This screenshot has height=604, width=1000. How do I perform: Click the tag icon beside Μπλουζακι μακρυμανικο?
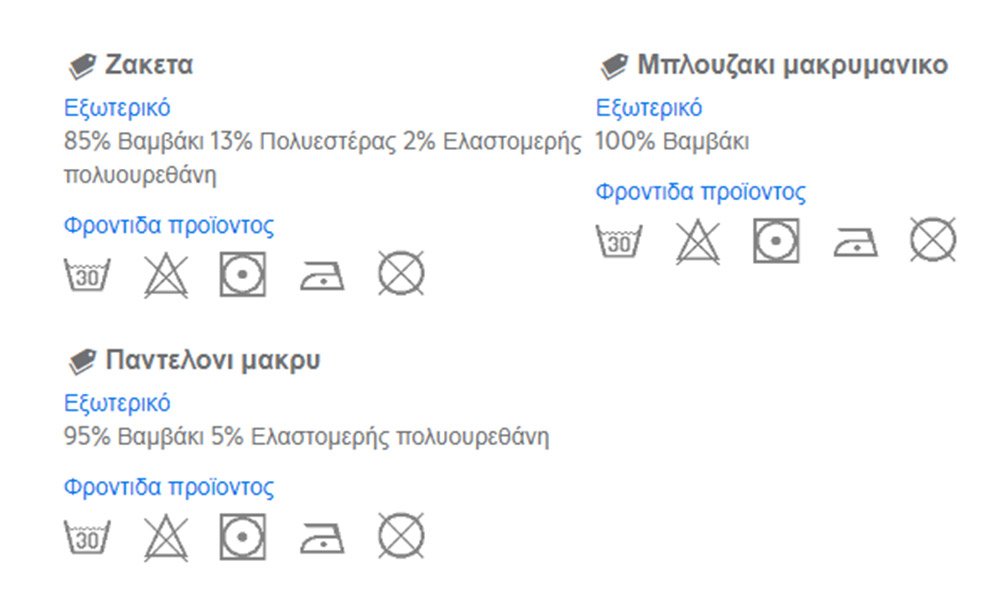coord(614,66)
